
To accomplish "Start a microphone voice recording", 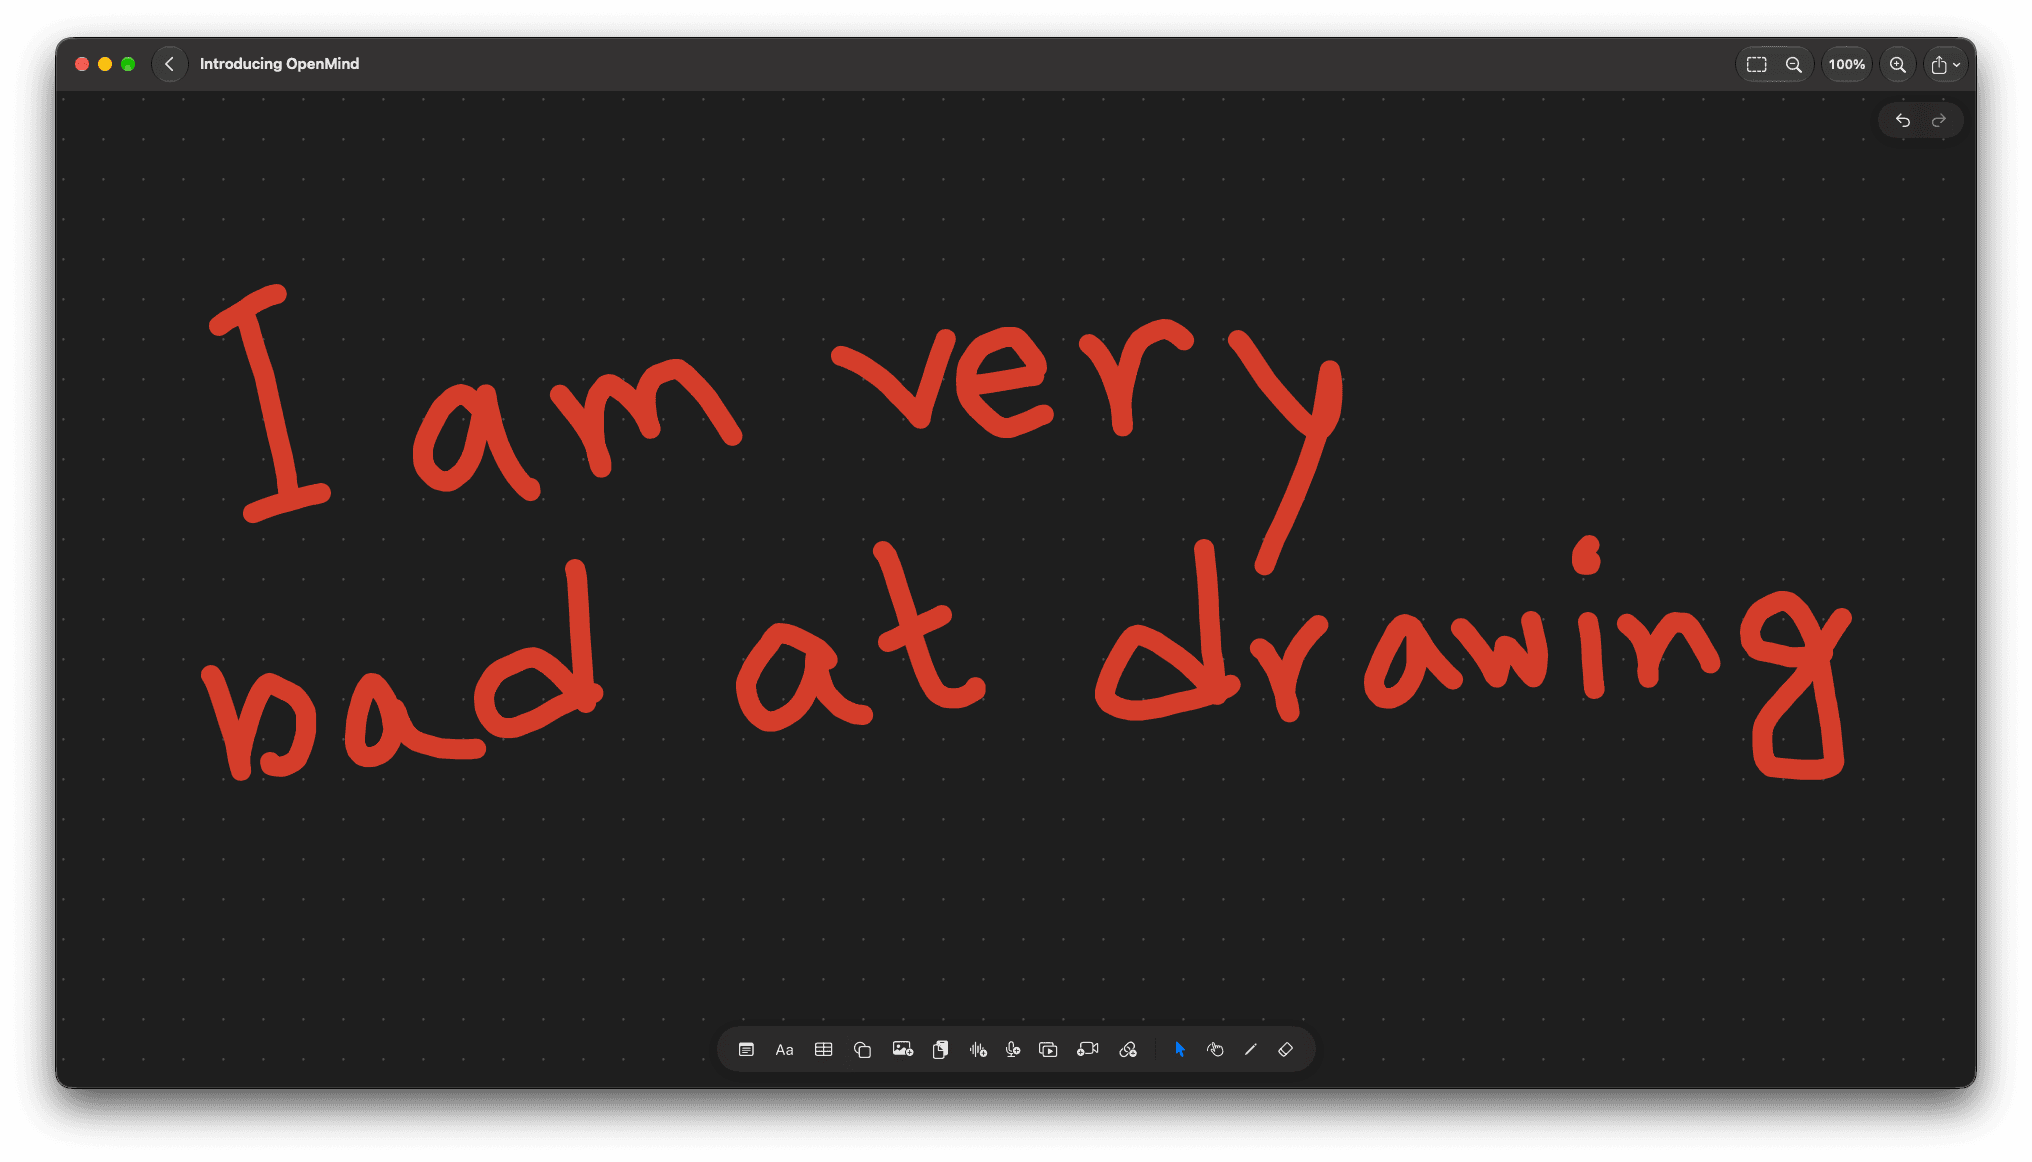I will click(x=1013, y=1049).
